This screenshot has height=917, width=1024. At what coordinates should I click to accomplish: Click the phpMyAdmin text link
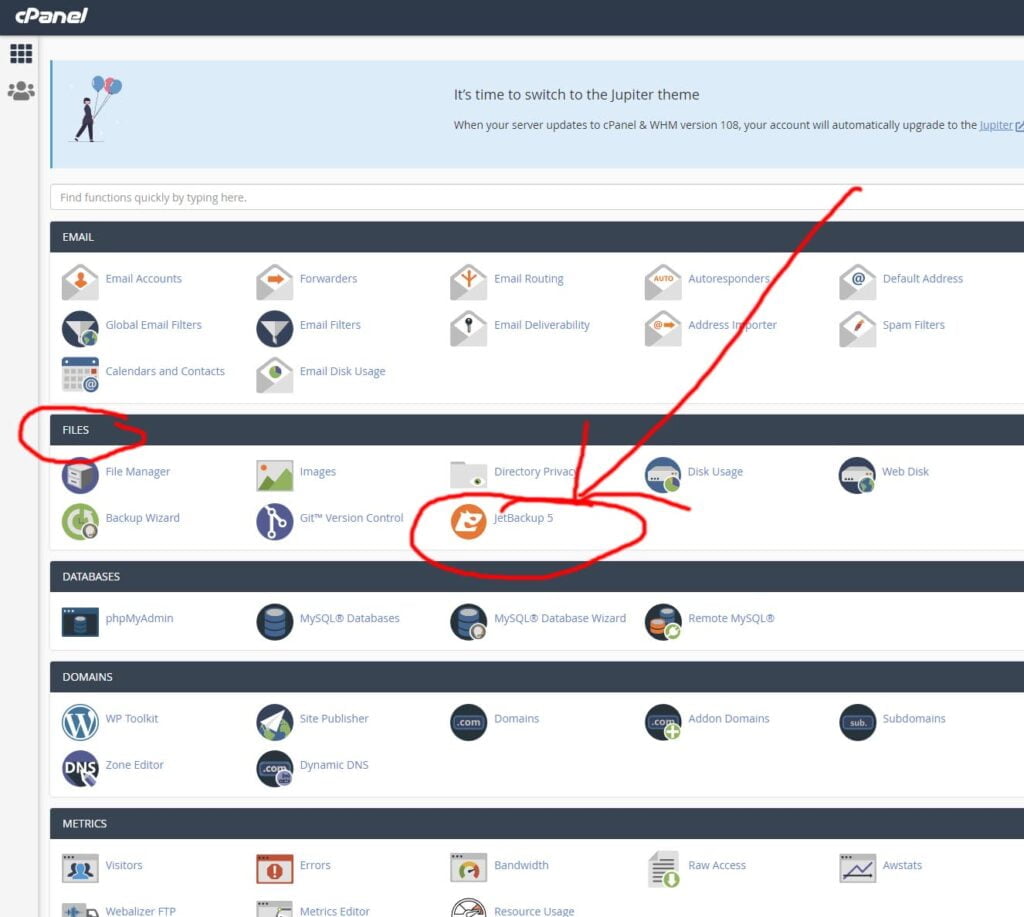point(139,618)
